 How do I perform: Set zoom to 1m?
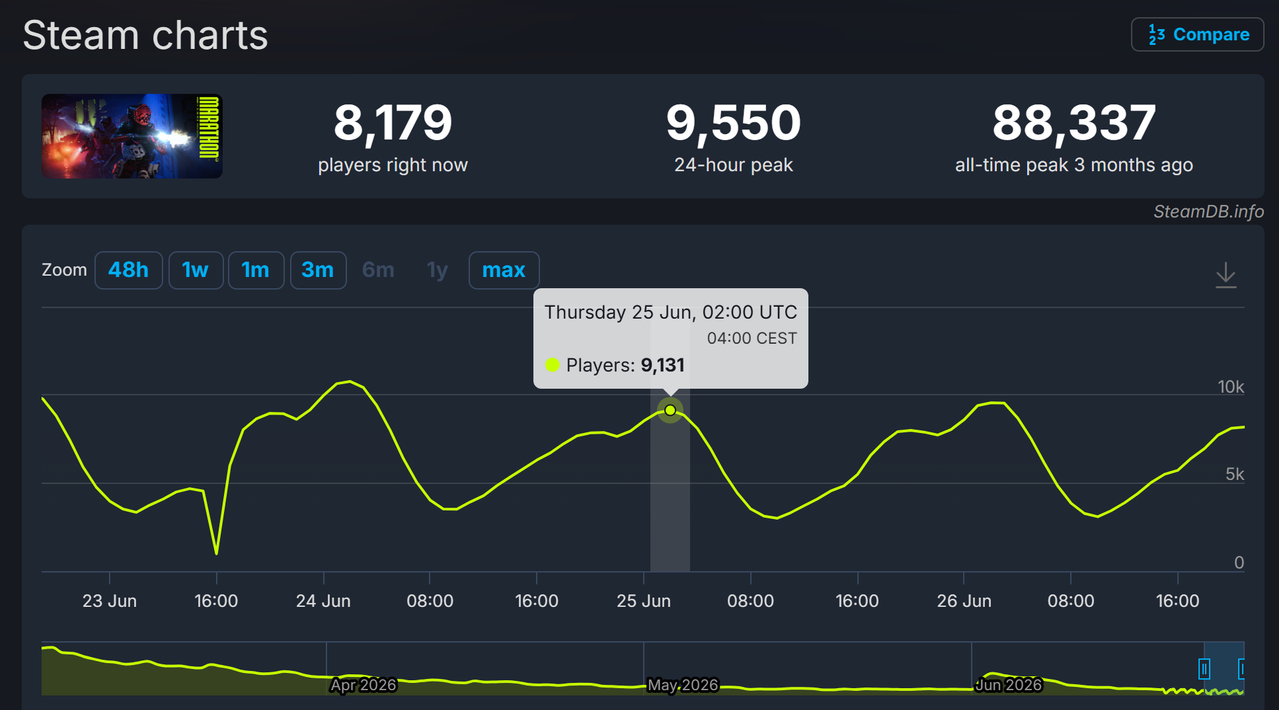(256, 270)
